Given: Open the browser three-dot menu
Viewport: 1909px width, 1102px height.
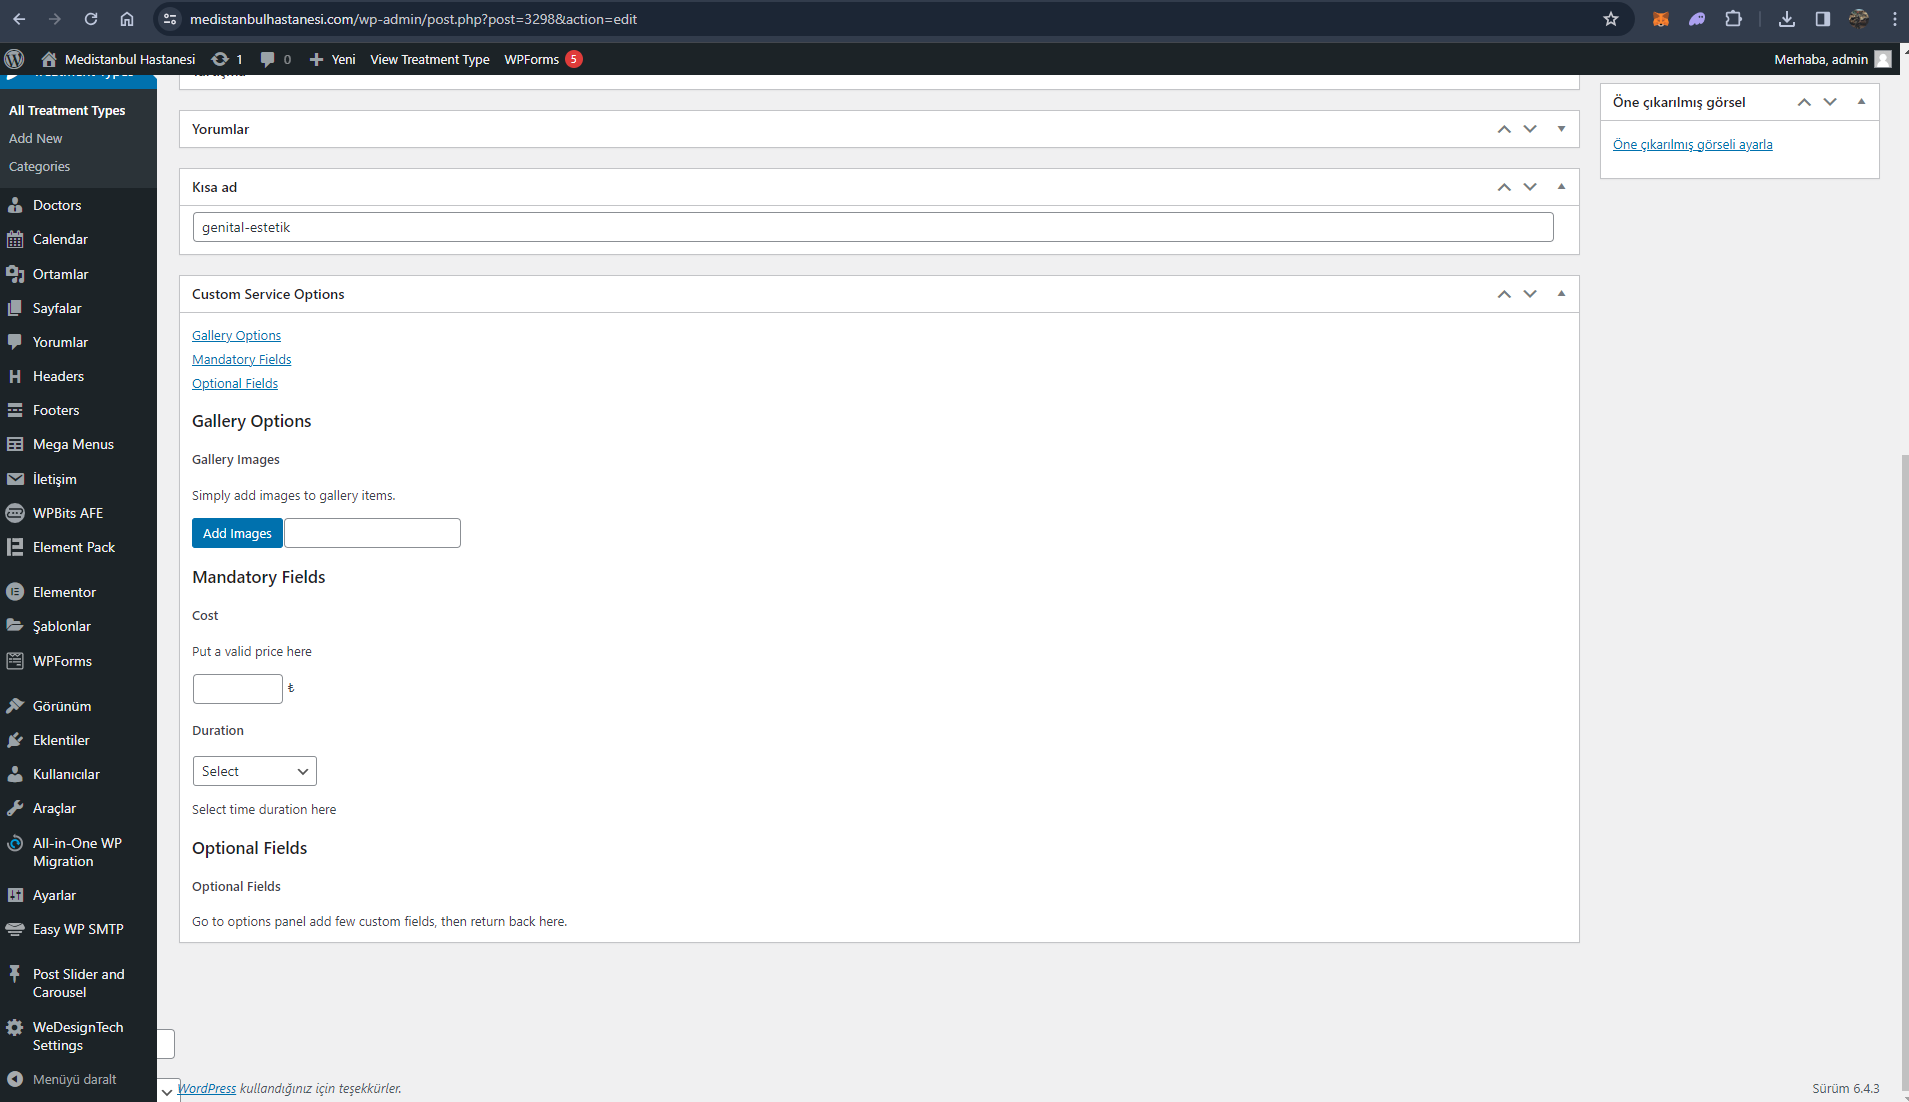Looking at the screenshot, I should (1894, 19).
